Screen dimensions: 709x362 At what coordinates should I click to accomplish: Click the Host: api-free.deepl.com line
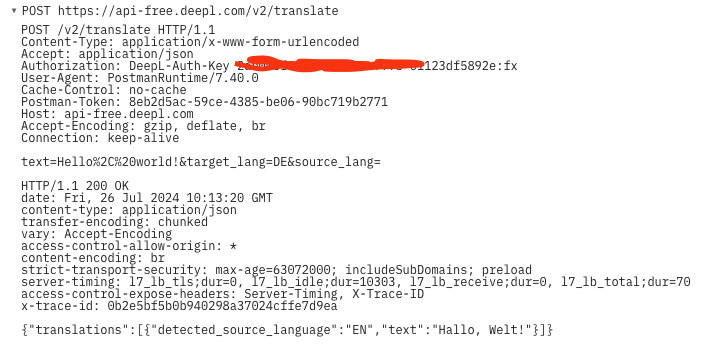(107, 114)
